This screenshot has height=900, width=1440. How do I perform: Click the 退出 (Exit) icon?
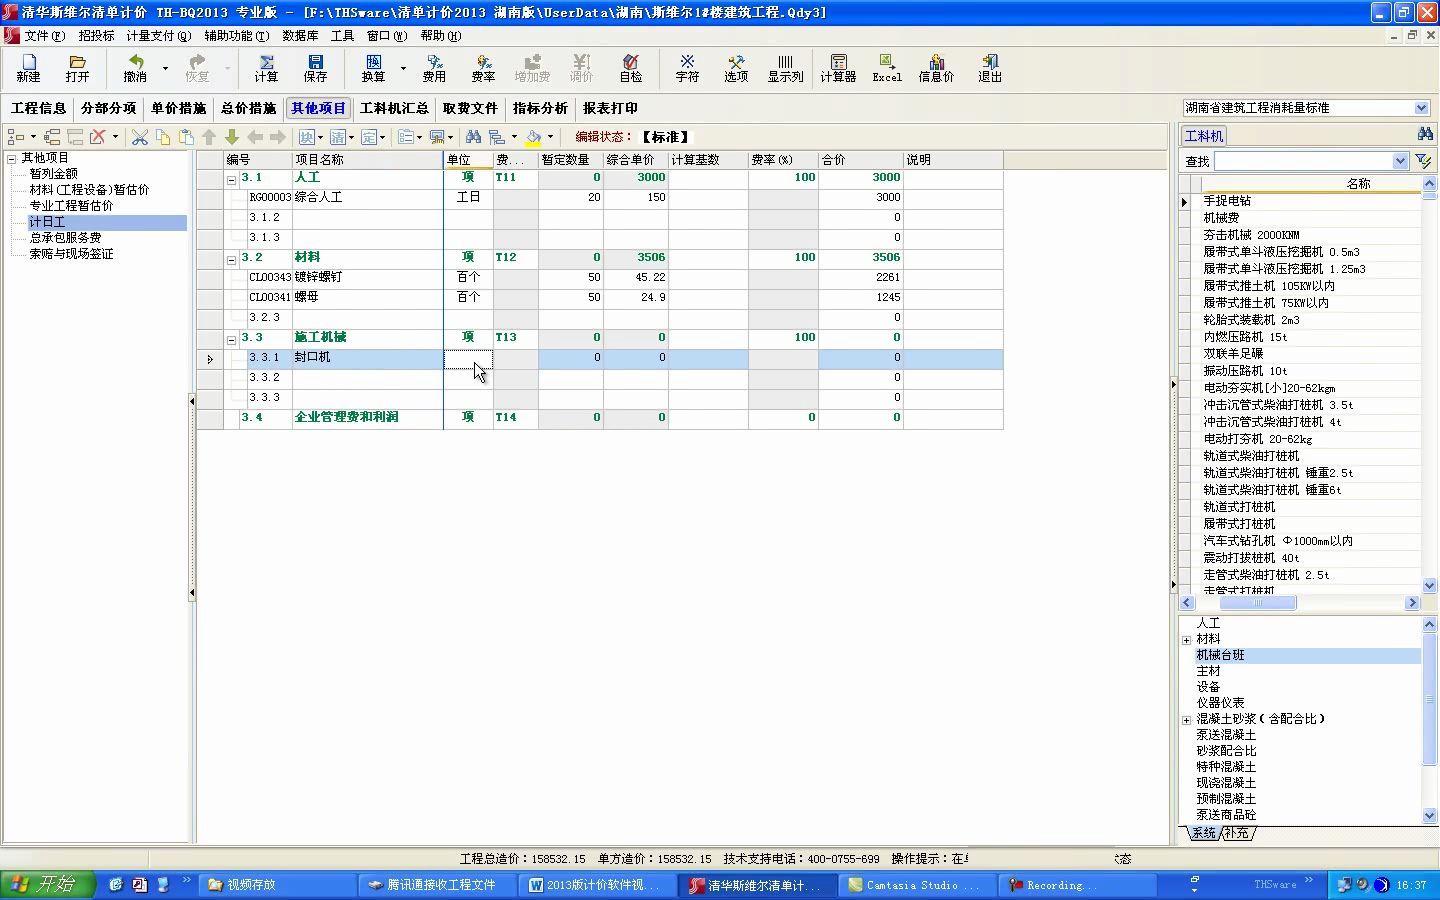990,68
